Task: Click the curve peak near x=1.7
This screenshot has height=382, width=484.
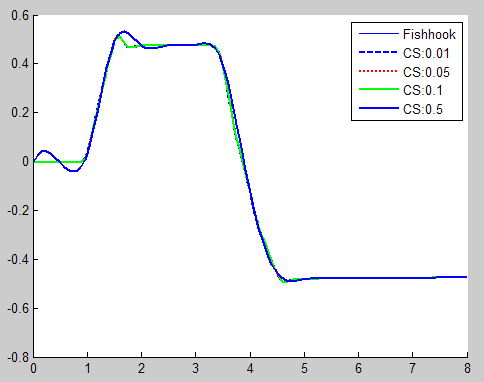Action: [124, 32]
